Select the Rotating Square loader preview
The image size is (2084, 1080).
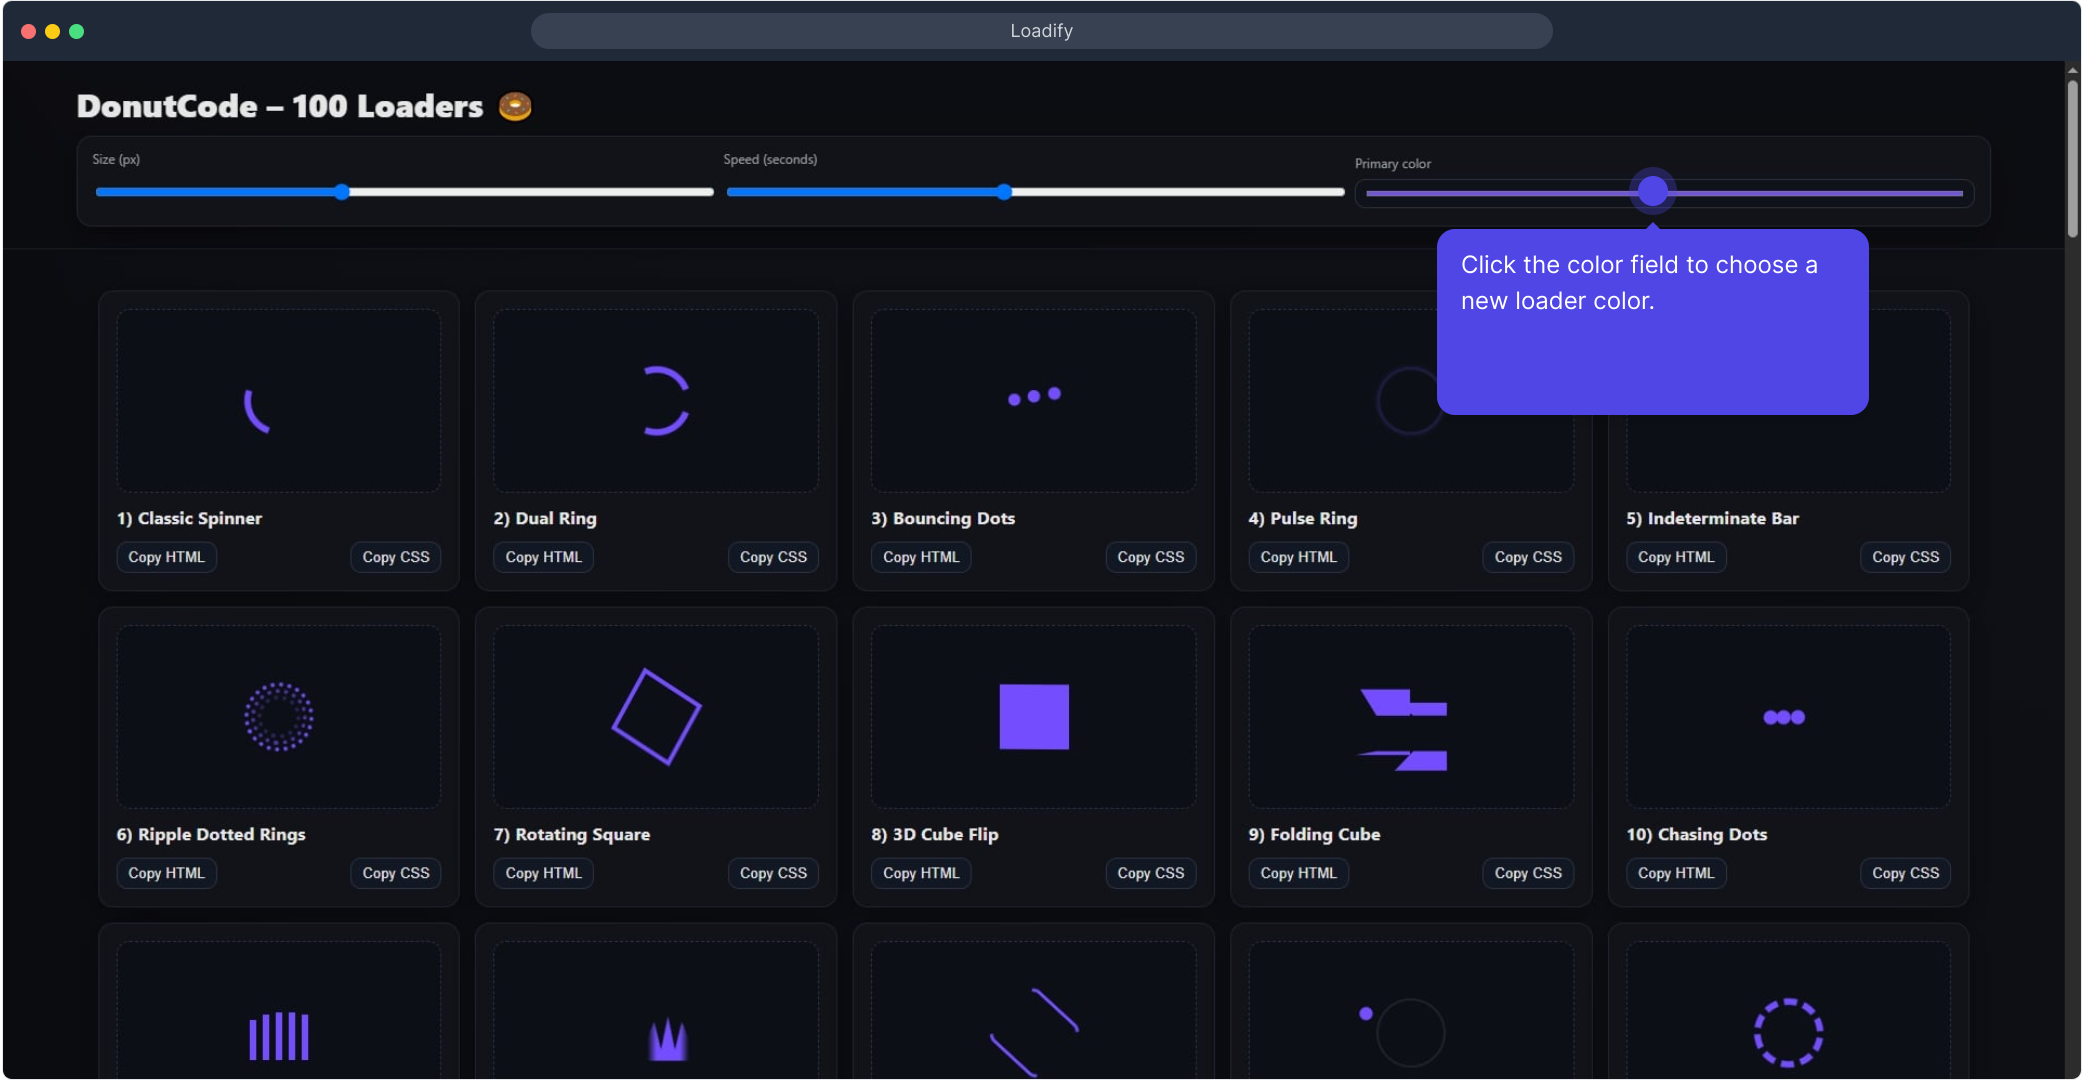point(656,717)
